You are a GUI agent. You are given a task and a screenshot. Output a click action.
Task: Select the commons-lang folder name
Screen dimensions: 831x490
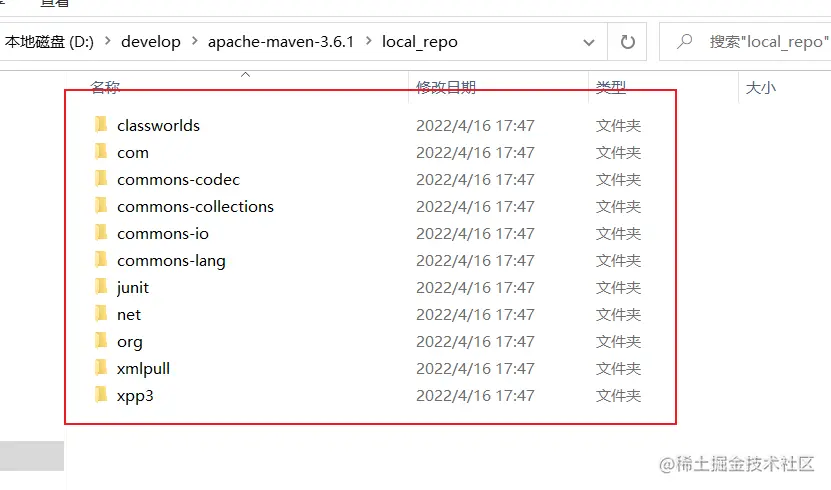(171, 261)
